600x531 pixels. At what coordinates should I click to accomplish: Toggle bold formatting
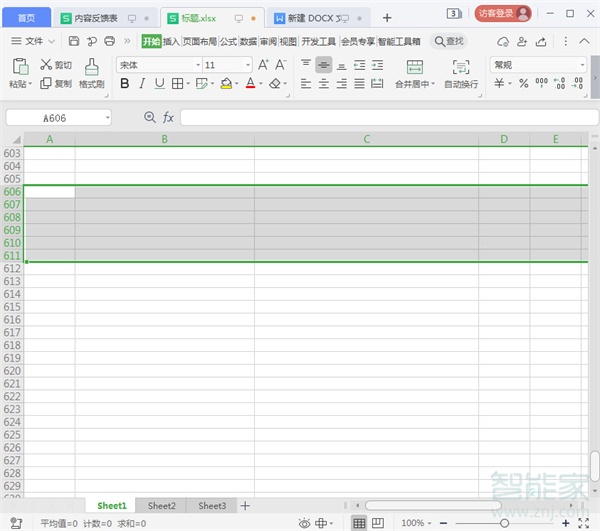click(x=125, y=84)
